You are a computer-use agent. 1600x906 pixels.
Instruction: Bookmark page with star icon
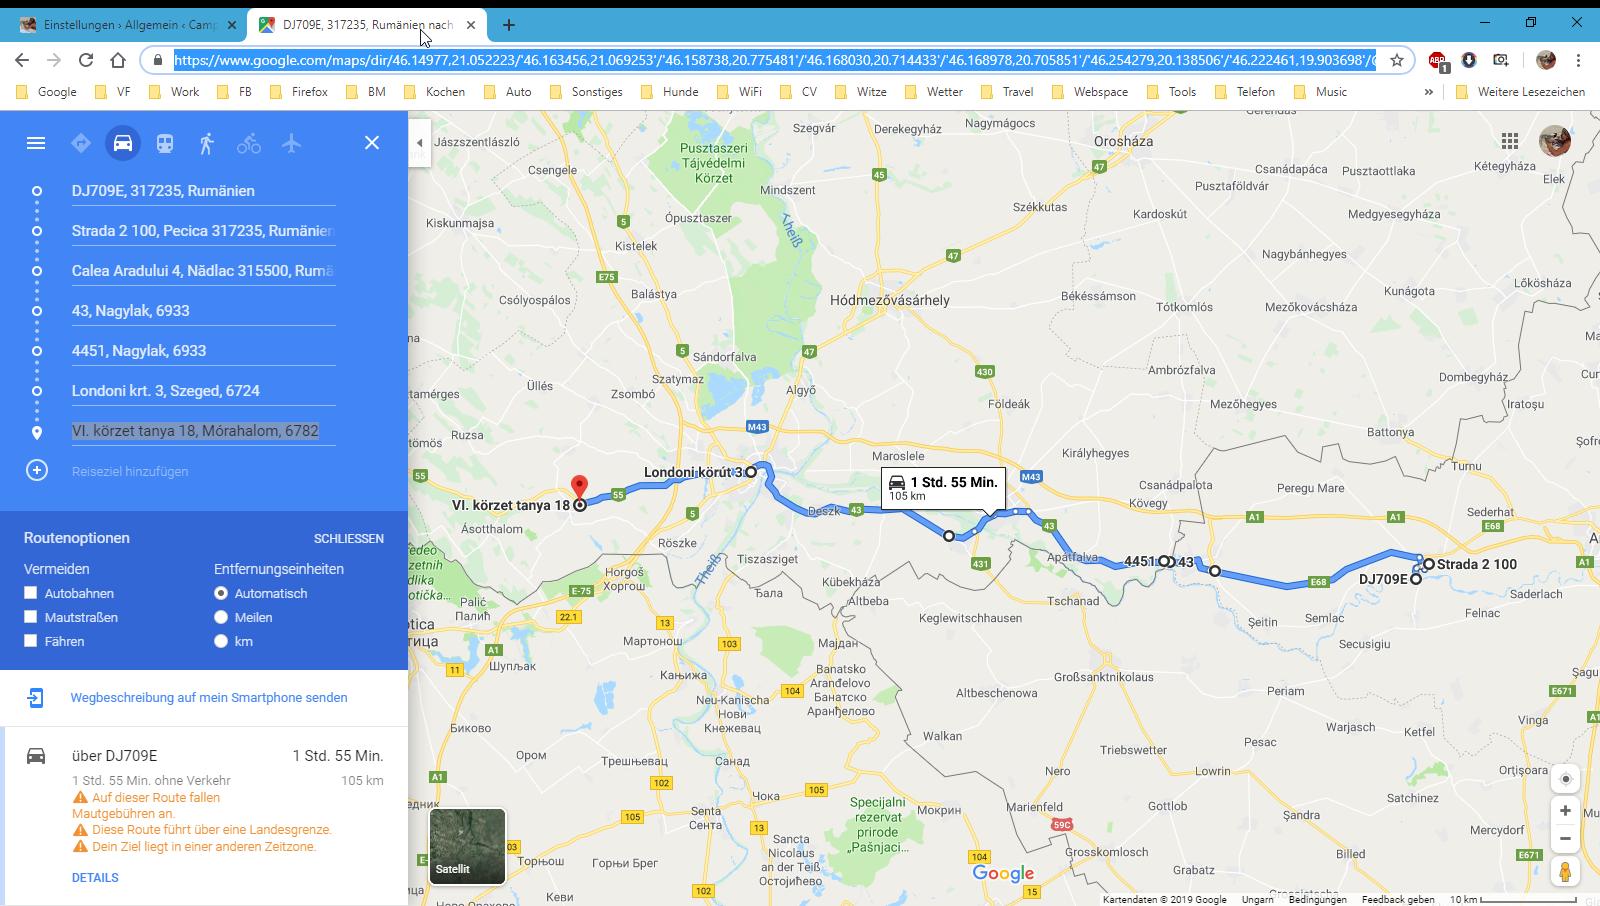1397,60
